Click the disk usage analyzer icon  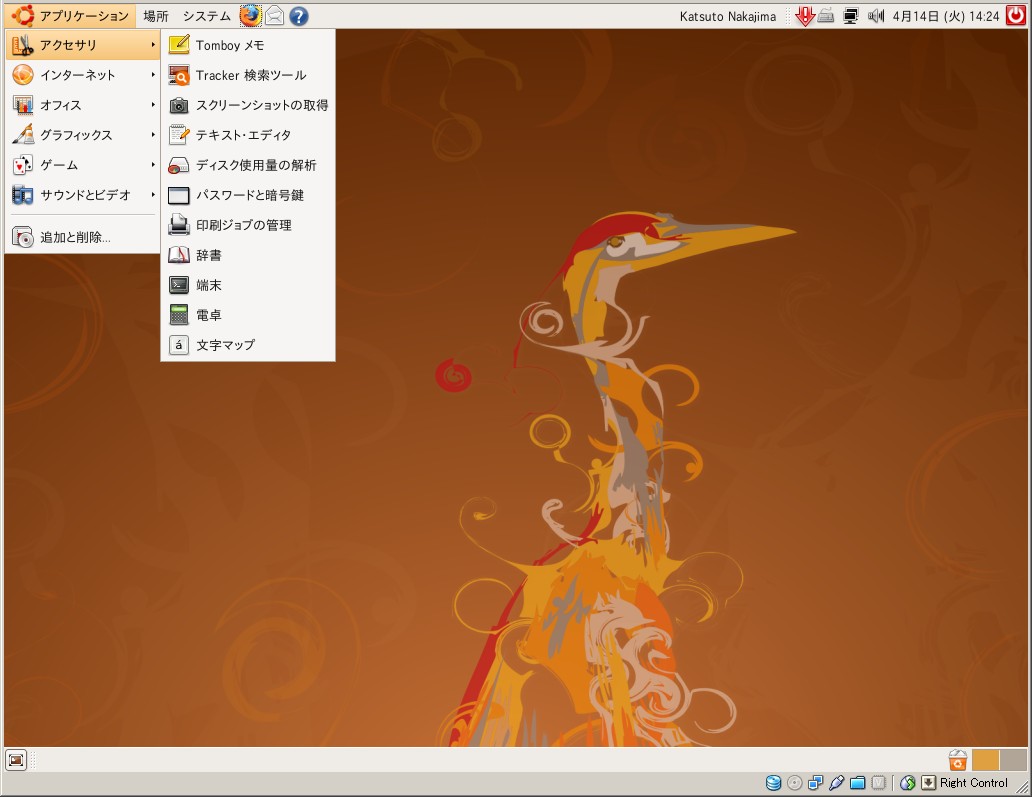coord(178,165)
